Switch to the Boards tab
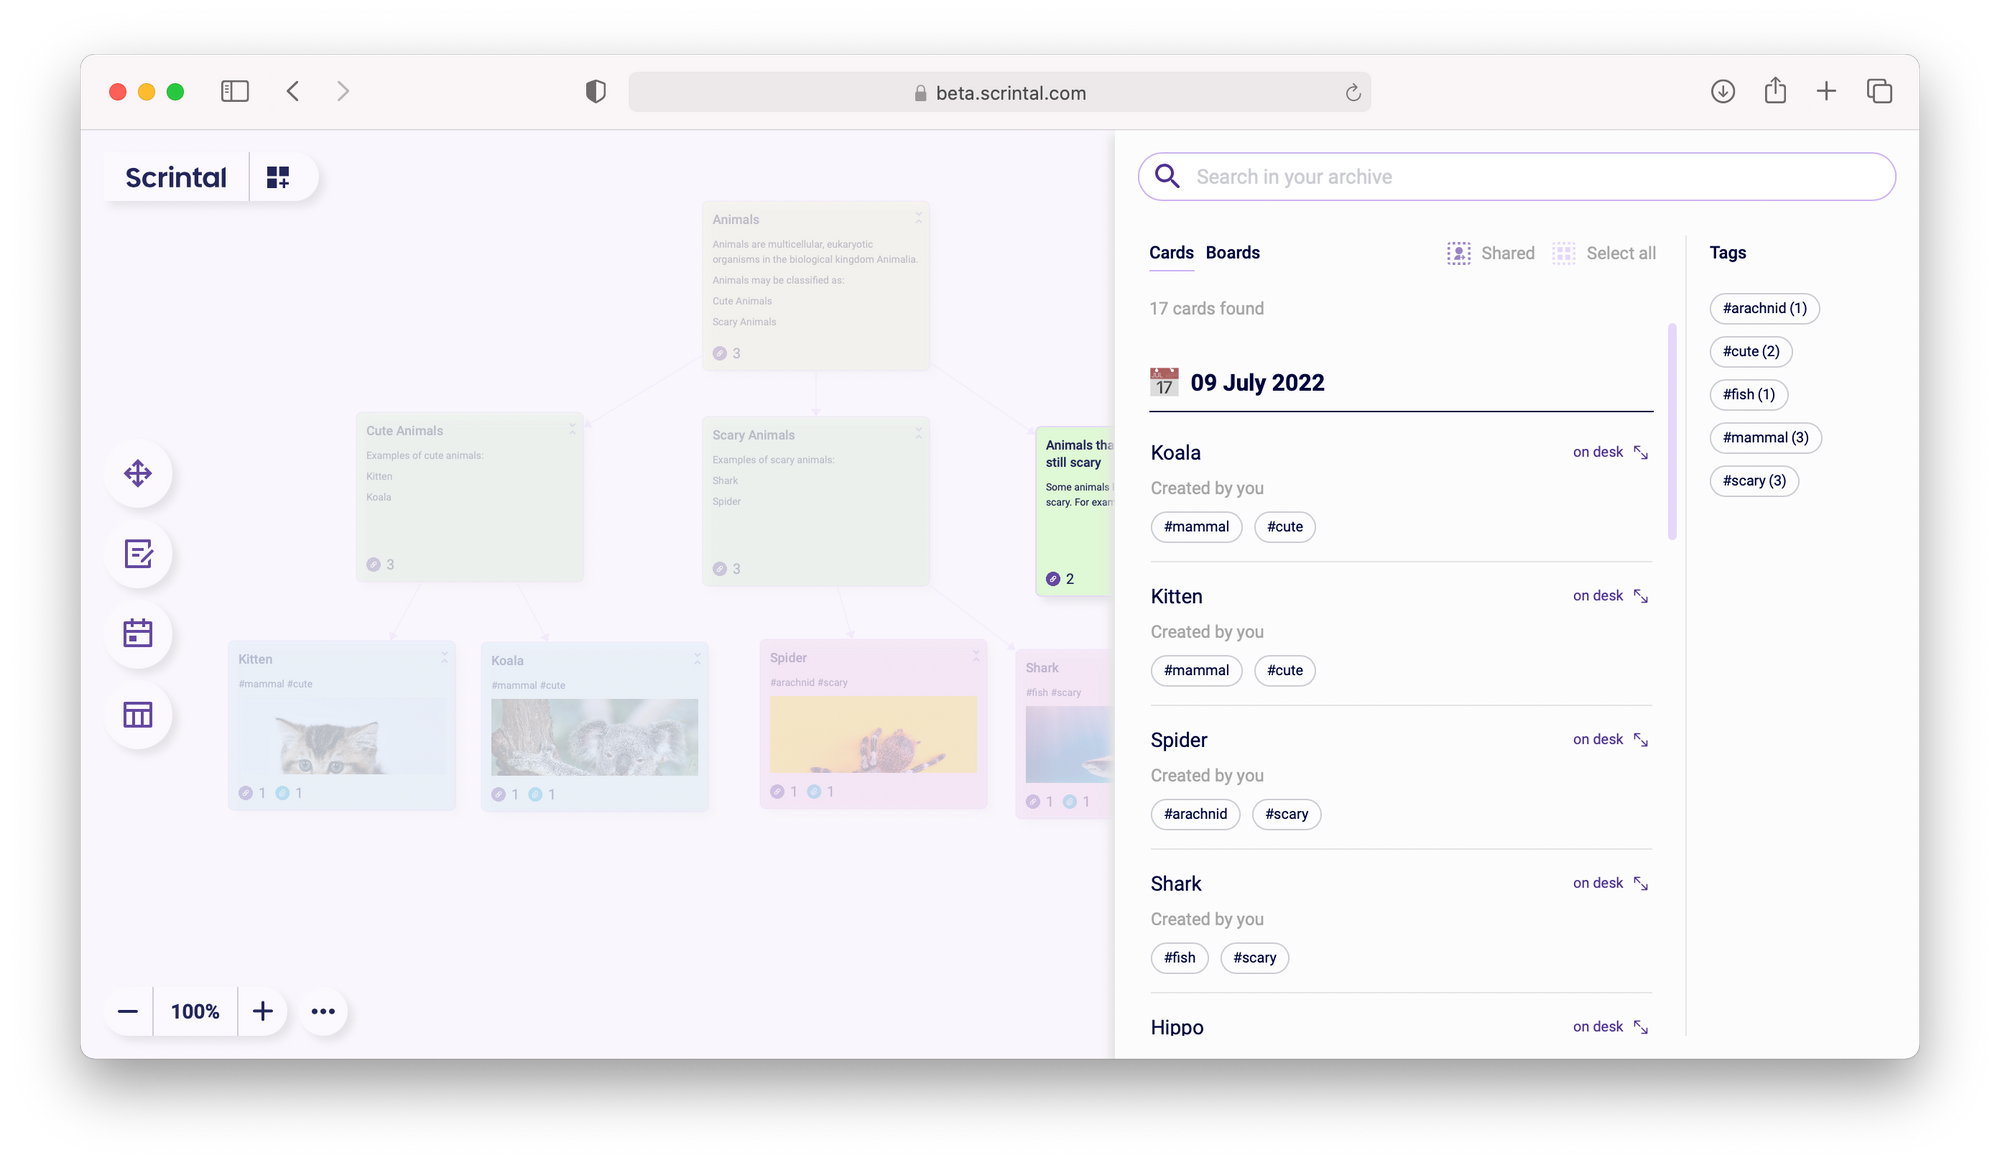The image size is (2000, 1165). pyautogui.click(x=1232, y=253)
